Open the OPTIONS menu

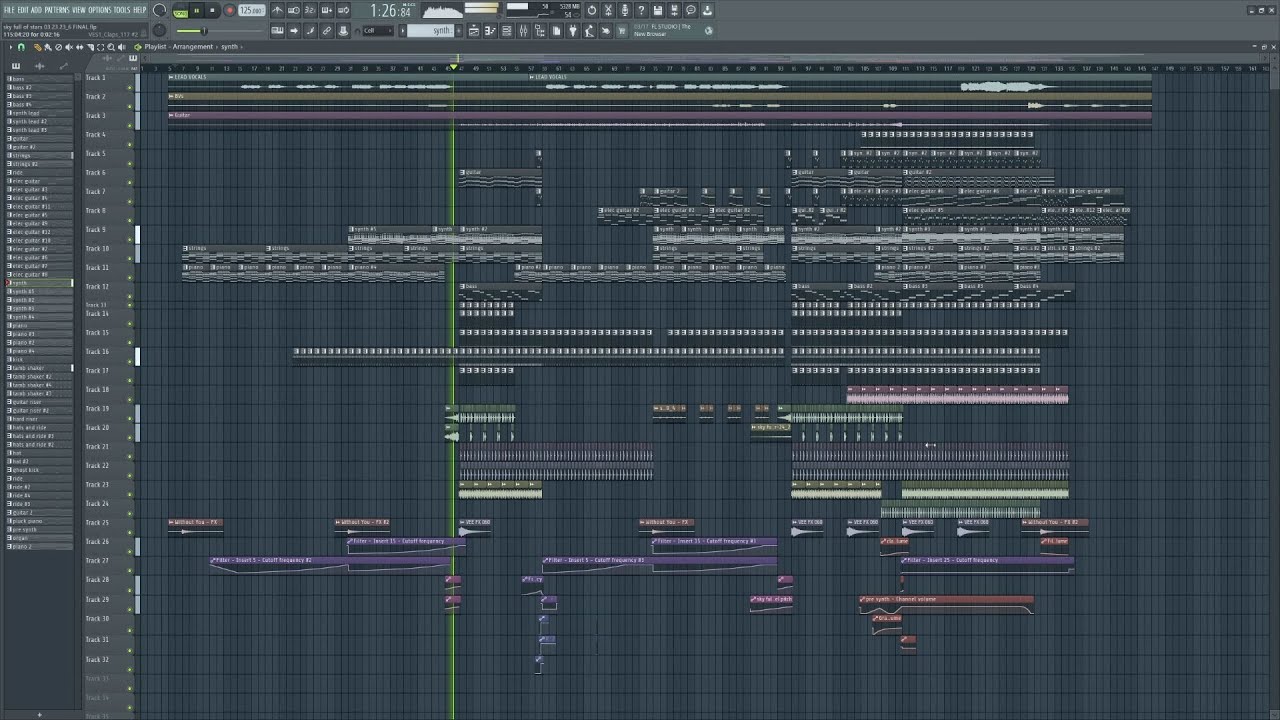100,10
